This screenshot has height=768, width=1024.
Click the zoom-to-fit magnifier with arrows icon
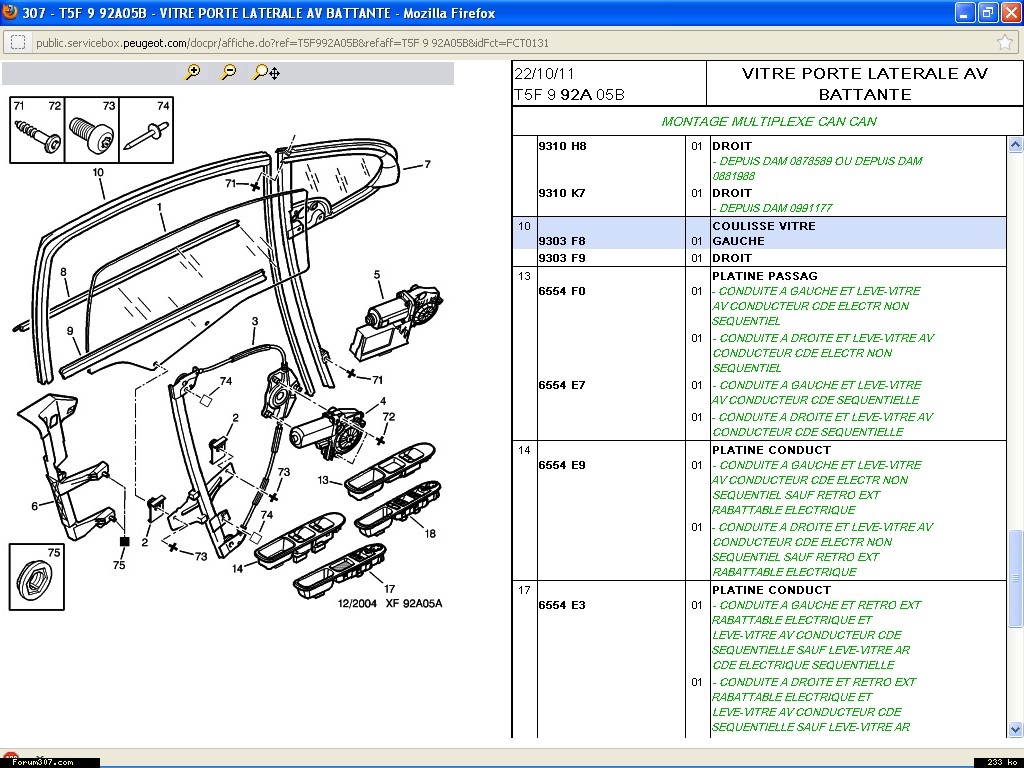(266, 72)
